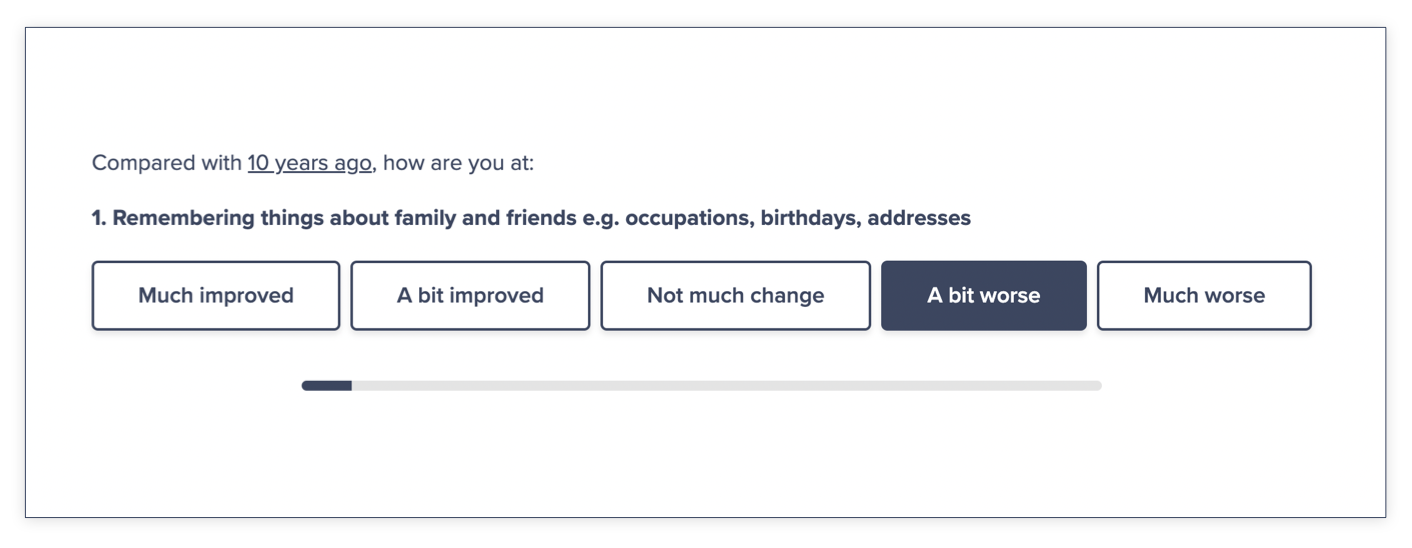
Task: Open the underlined "10 years ago" link
Action: tap(309, 163)
